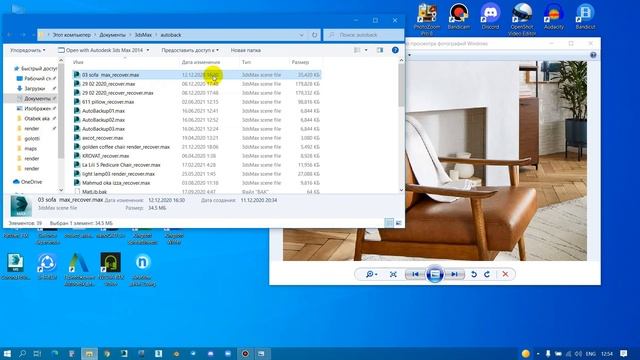Delete the photo with red X
The height and width of the screenshot is (360, 640).
505,274
